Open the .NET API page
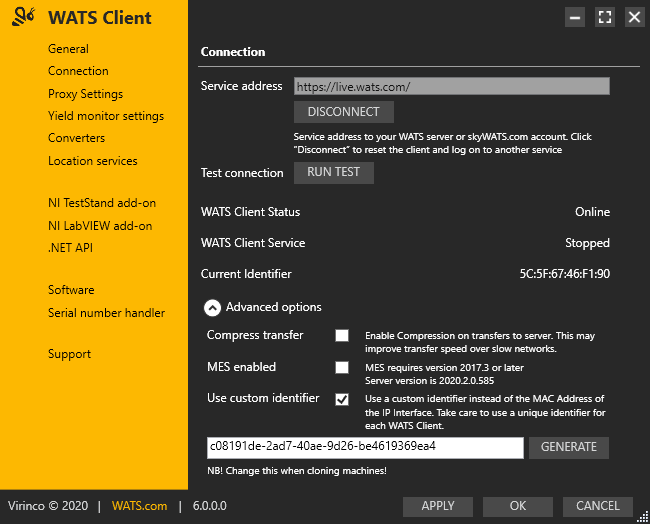 click(x=70, y=248)
